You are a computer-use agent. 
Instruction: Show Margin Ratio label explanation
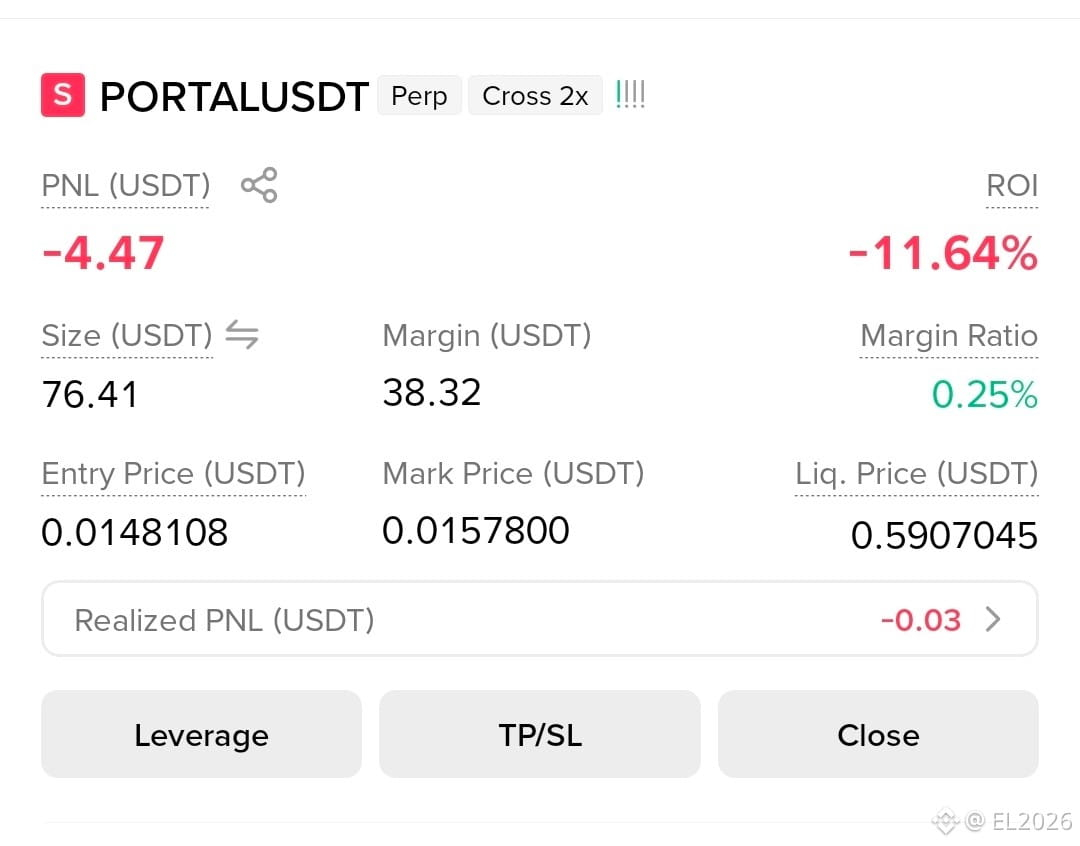coord(948,336)
